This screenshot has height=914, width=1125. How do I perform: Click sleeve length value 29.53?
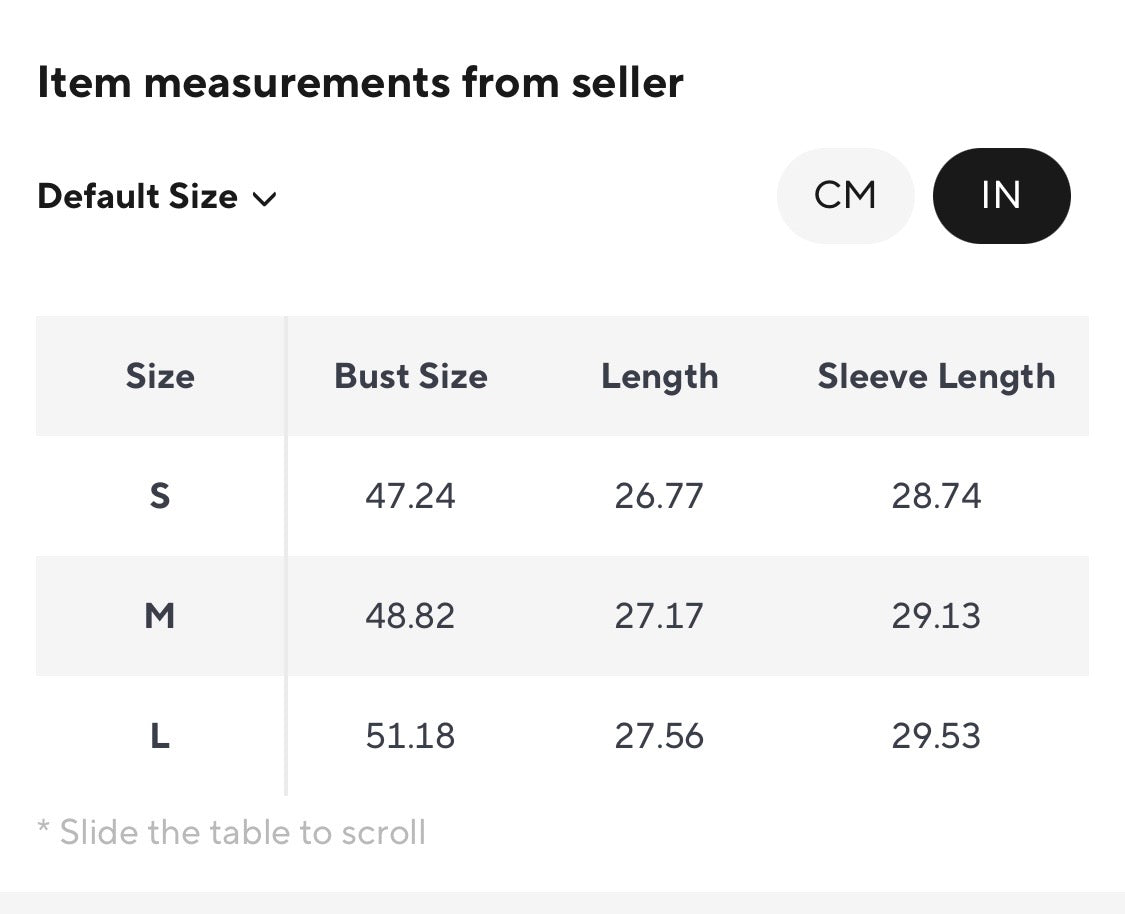click(936, 735)
